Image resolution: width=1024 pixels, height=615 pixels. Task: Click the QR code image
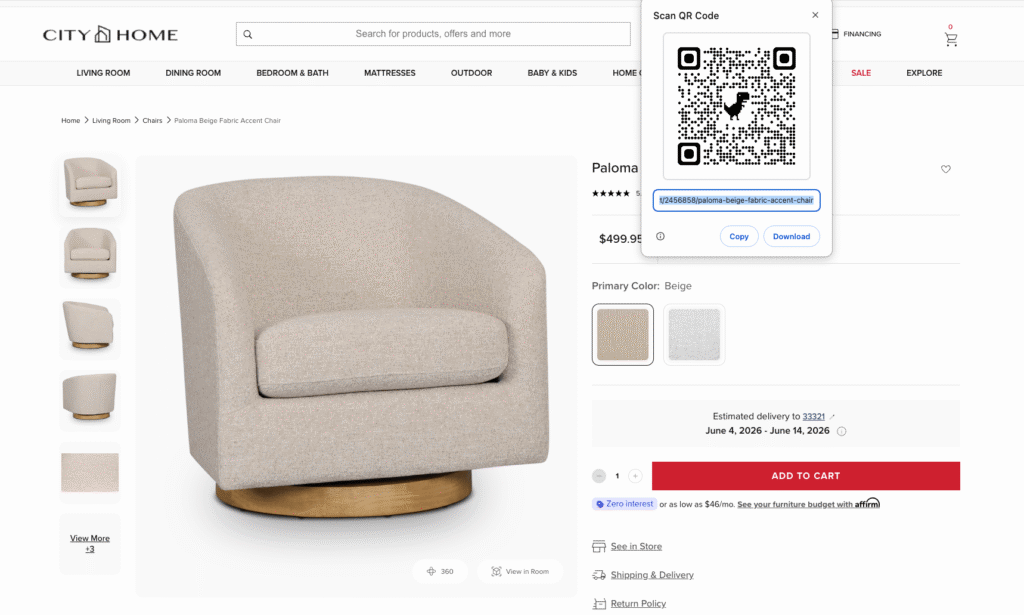coord(737,106)
